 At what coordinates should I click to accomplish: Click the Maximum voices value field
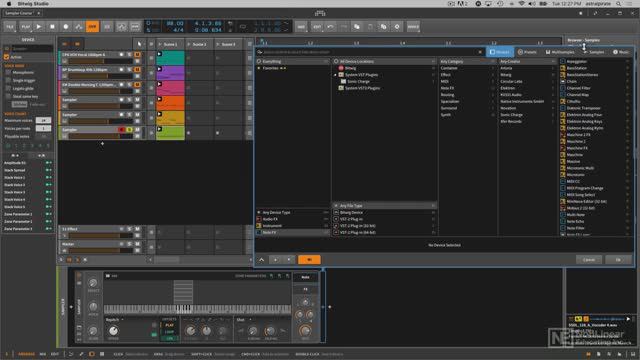tap(43, 120)
